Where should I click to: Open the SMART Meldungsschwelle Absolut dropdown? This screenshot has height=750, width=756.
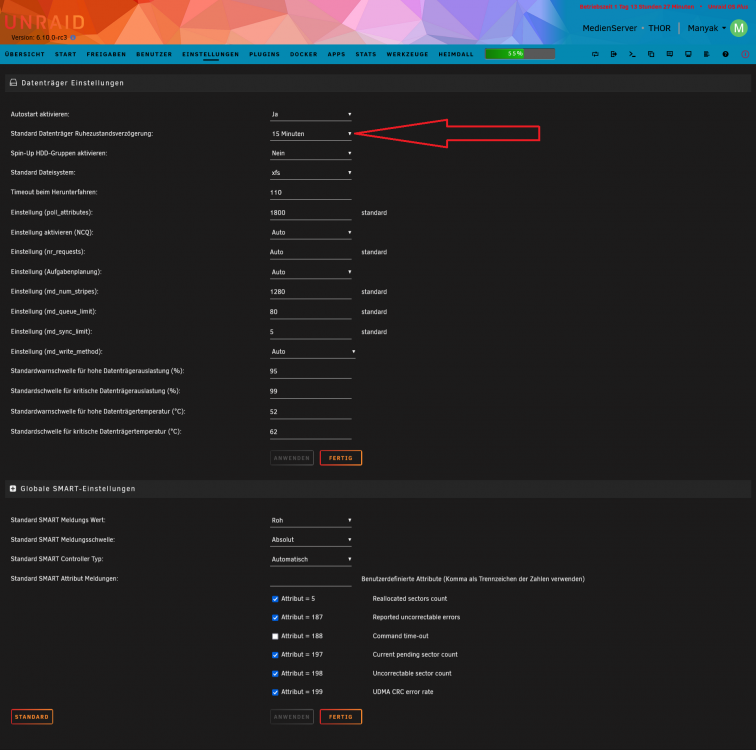[310, 540]
